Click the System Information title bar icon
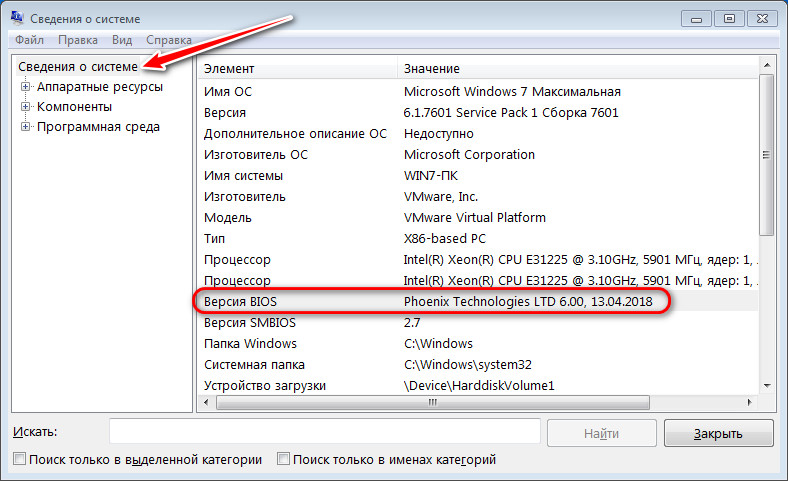 click(17, 18)
